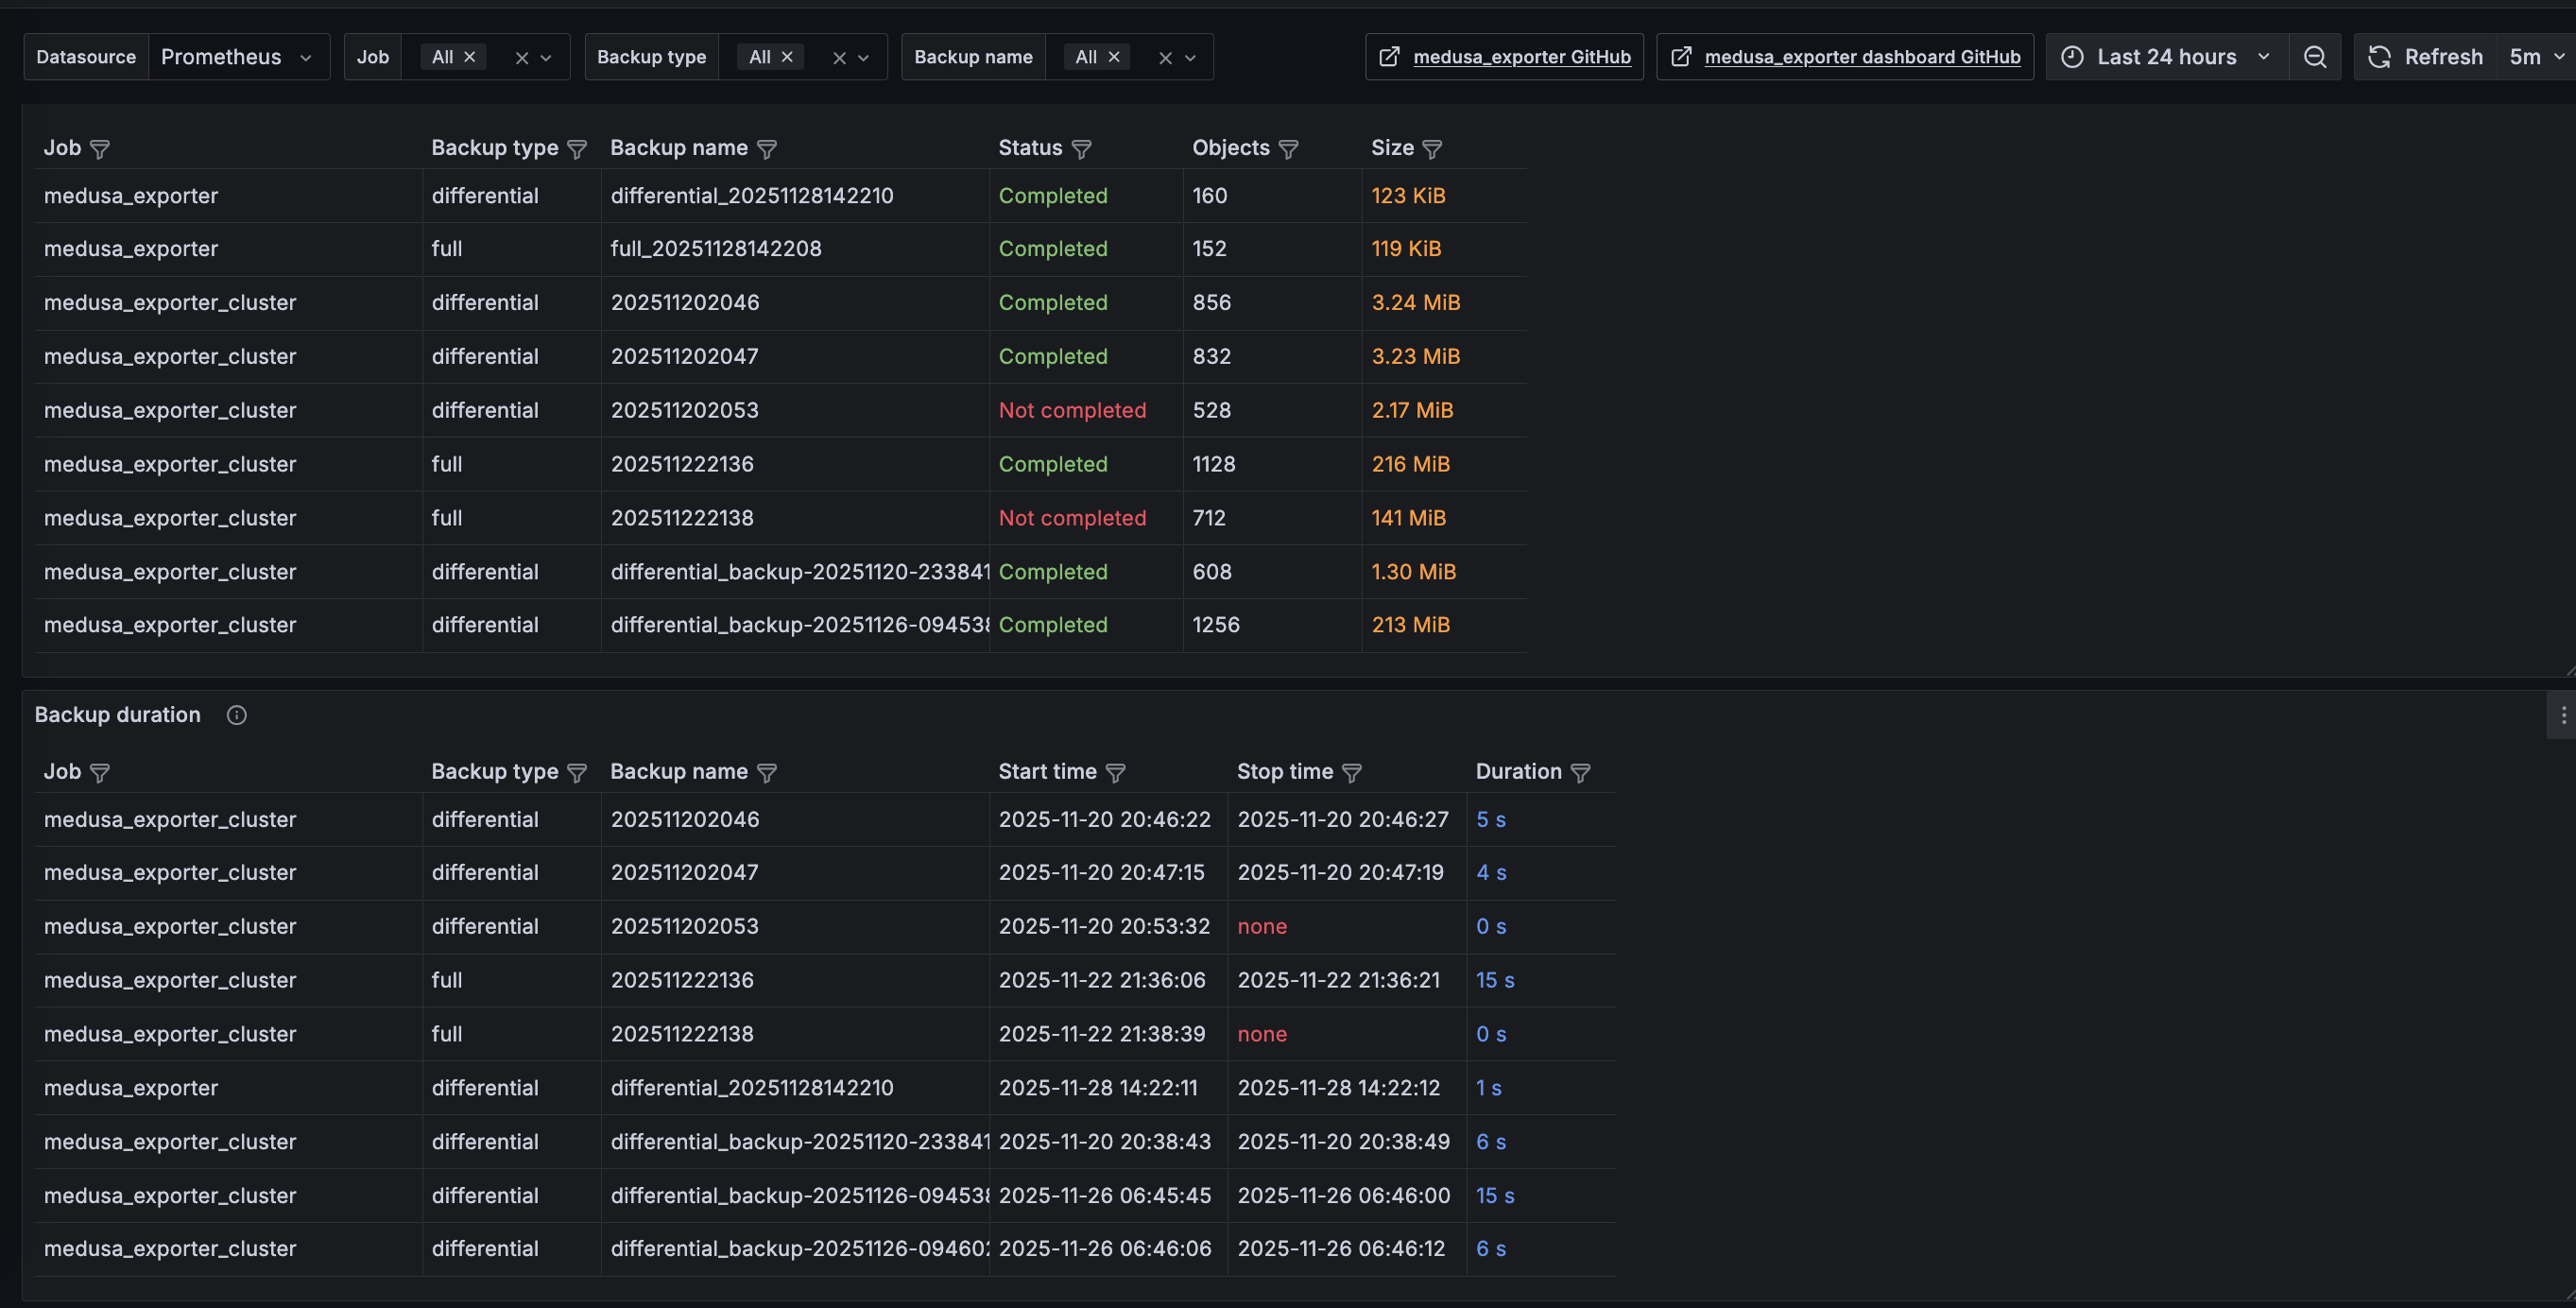Filter the Size column

click(x=1432, y=149)
